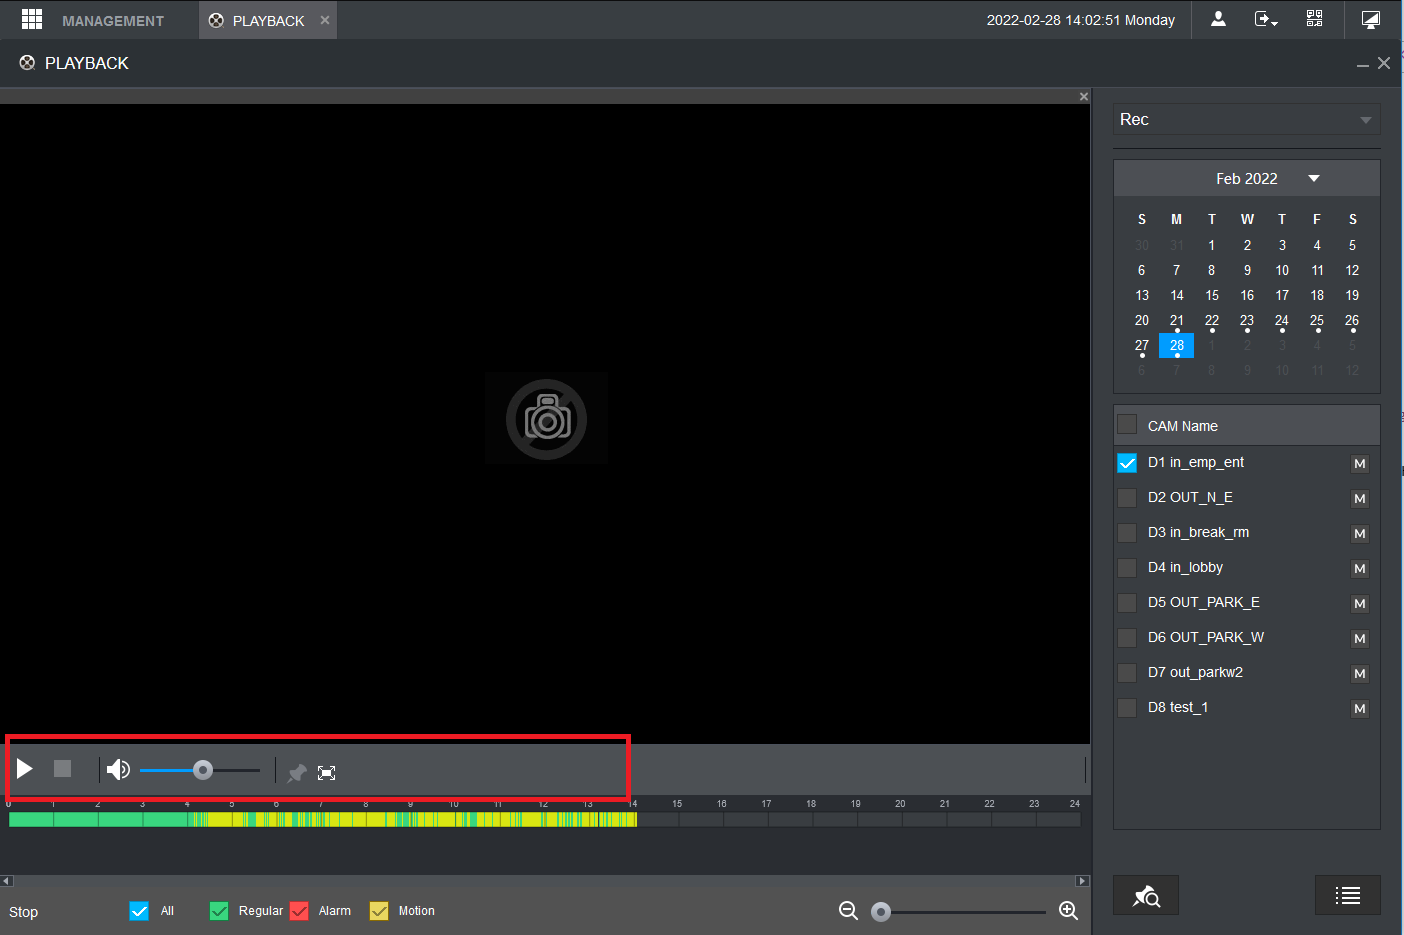Toggle the Motion record type checkbox
This screenshot has width=1404, height=935.
pyautogui.click(x=379, y=911)
